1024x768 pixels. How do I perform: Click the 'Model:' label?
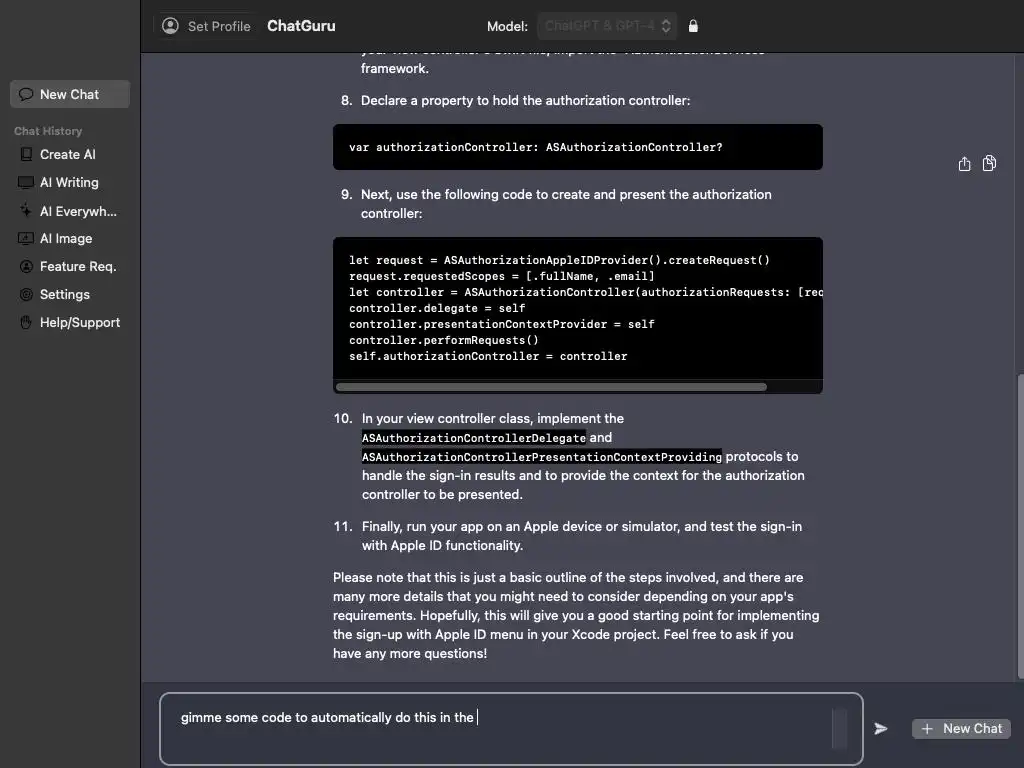507,26
